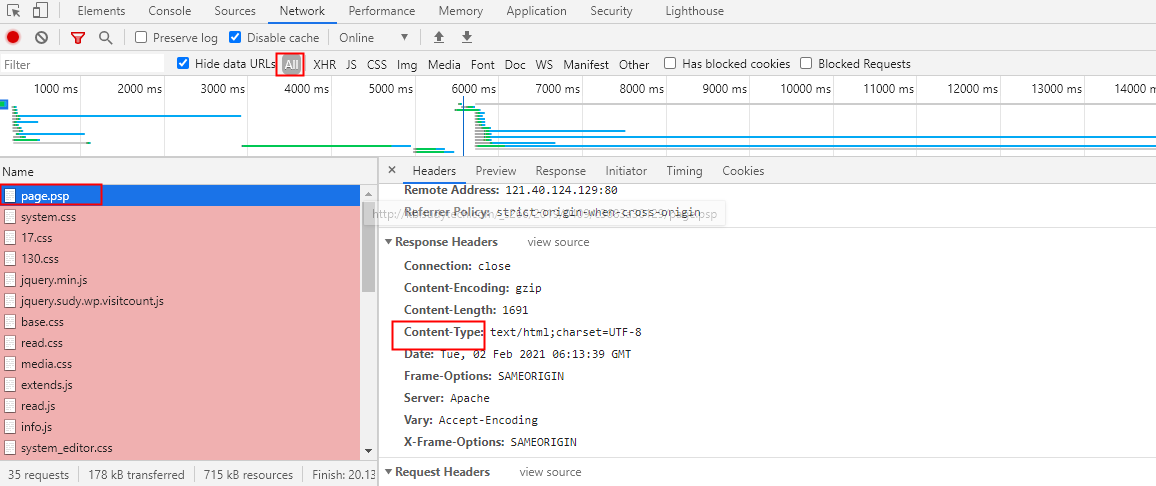Stop recording network log
This screenshot has width=1156, height=486.
(x=13, y=38)
